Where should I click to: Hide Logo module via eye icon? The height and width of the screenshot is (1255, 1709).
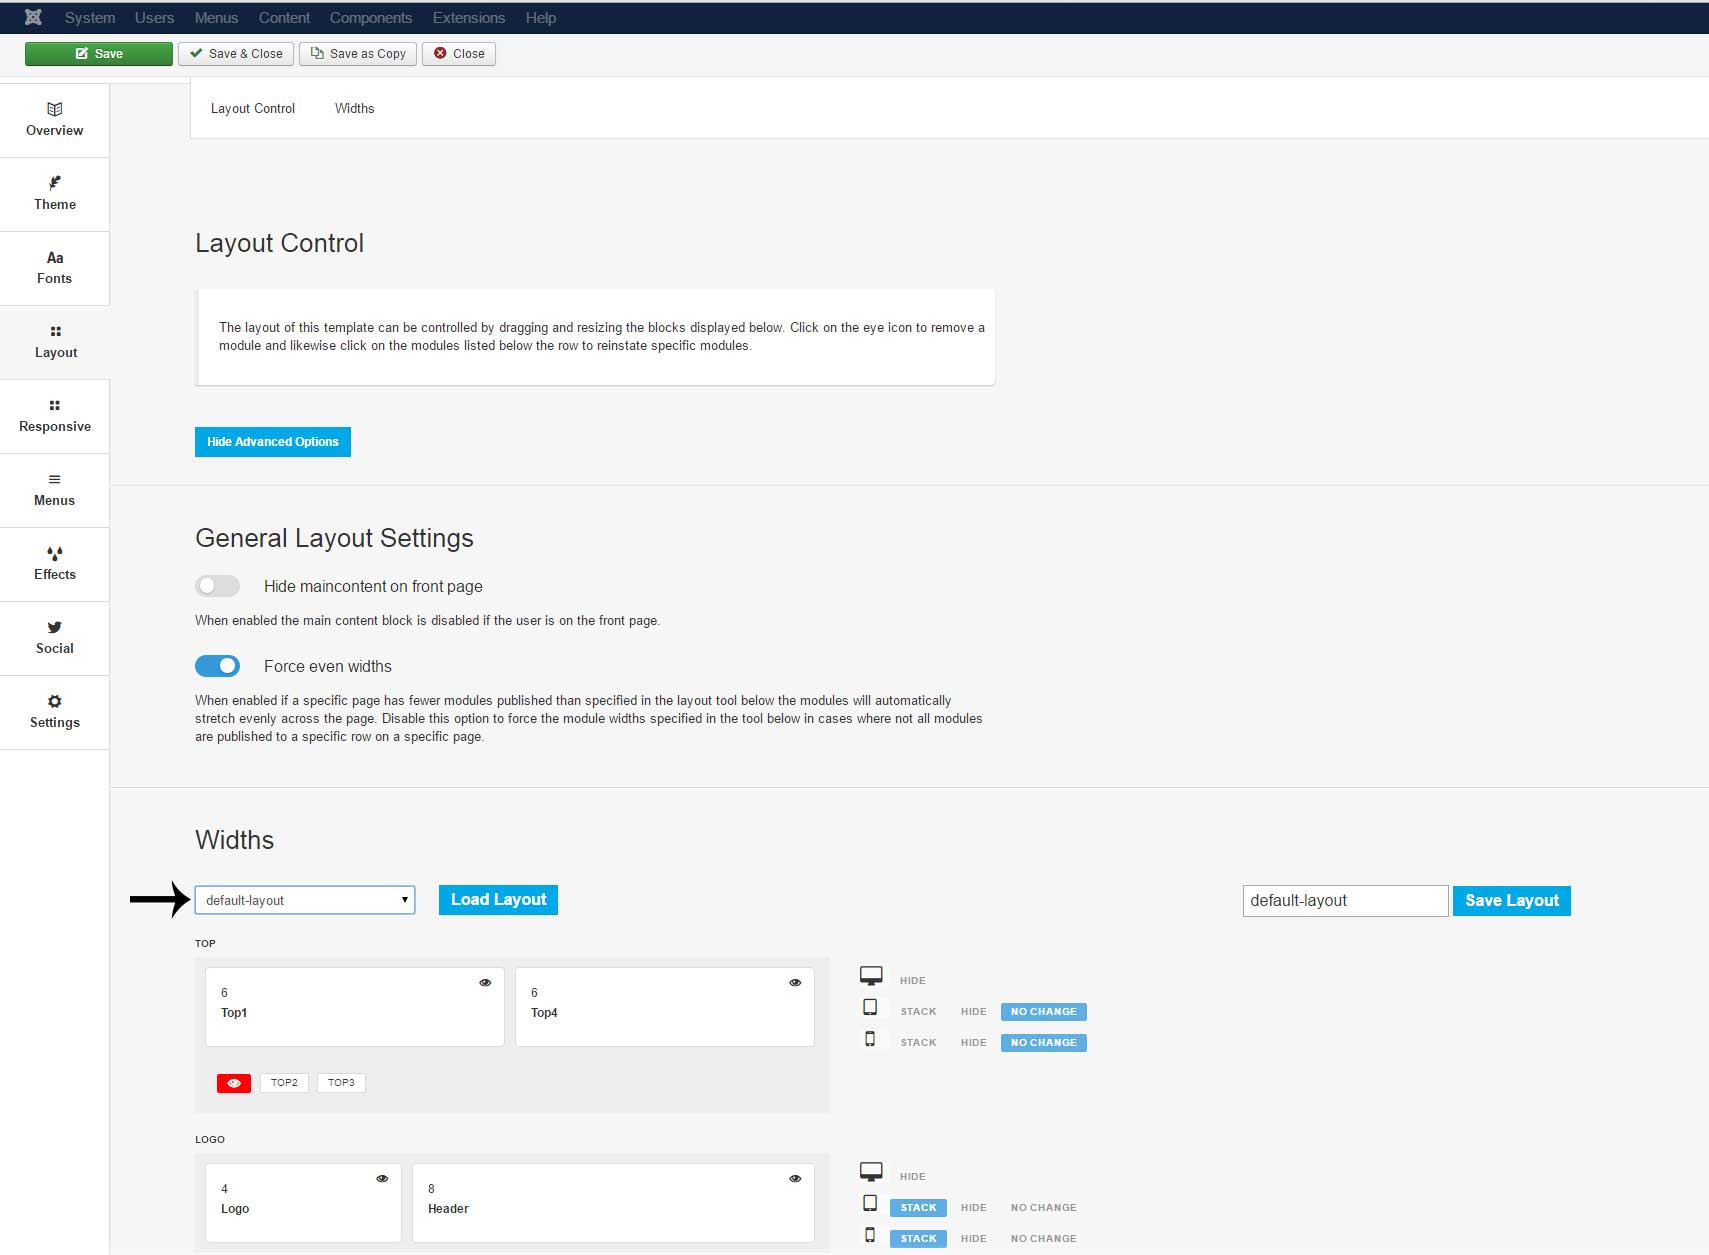[x=382, y=1178]
